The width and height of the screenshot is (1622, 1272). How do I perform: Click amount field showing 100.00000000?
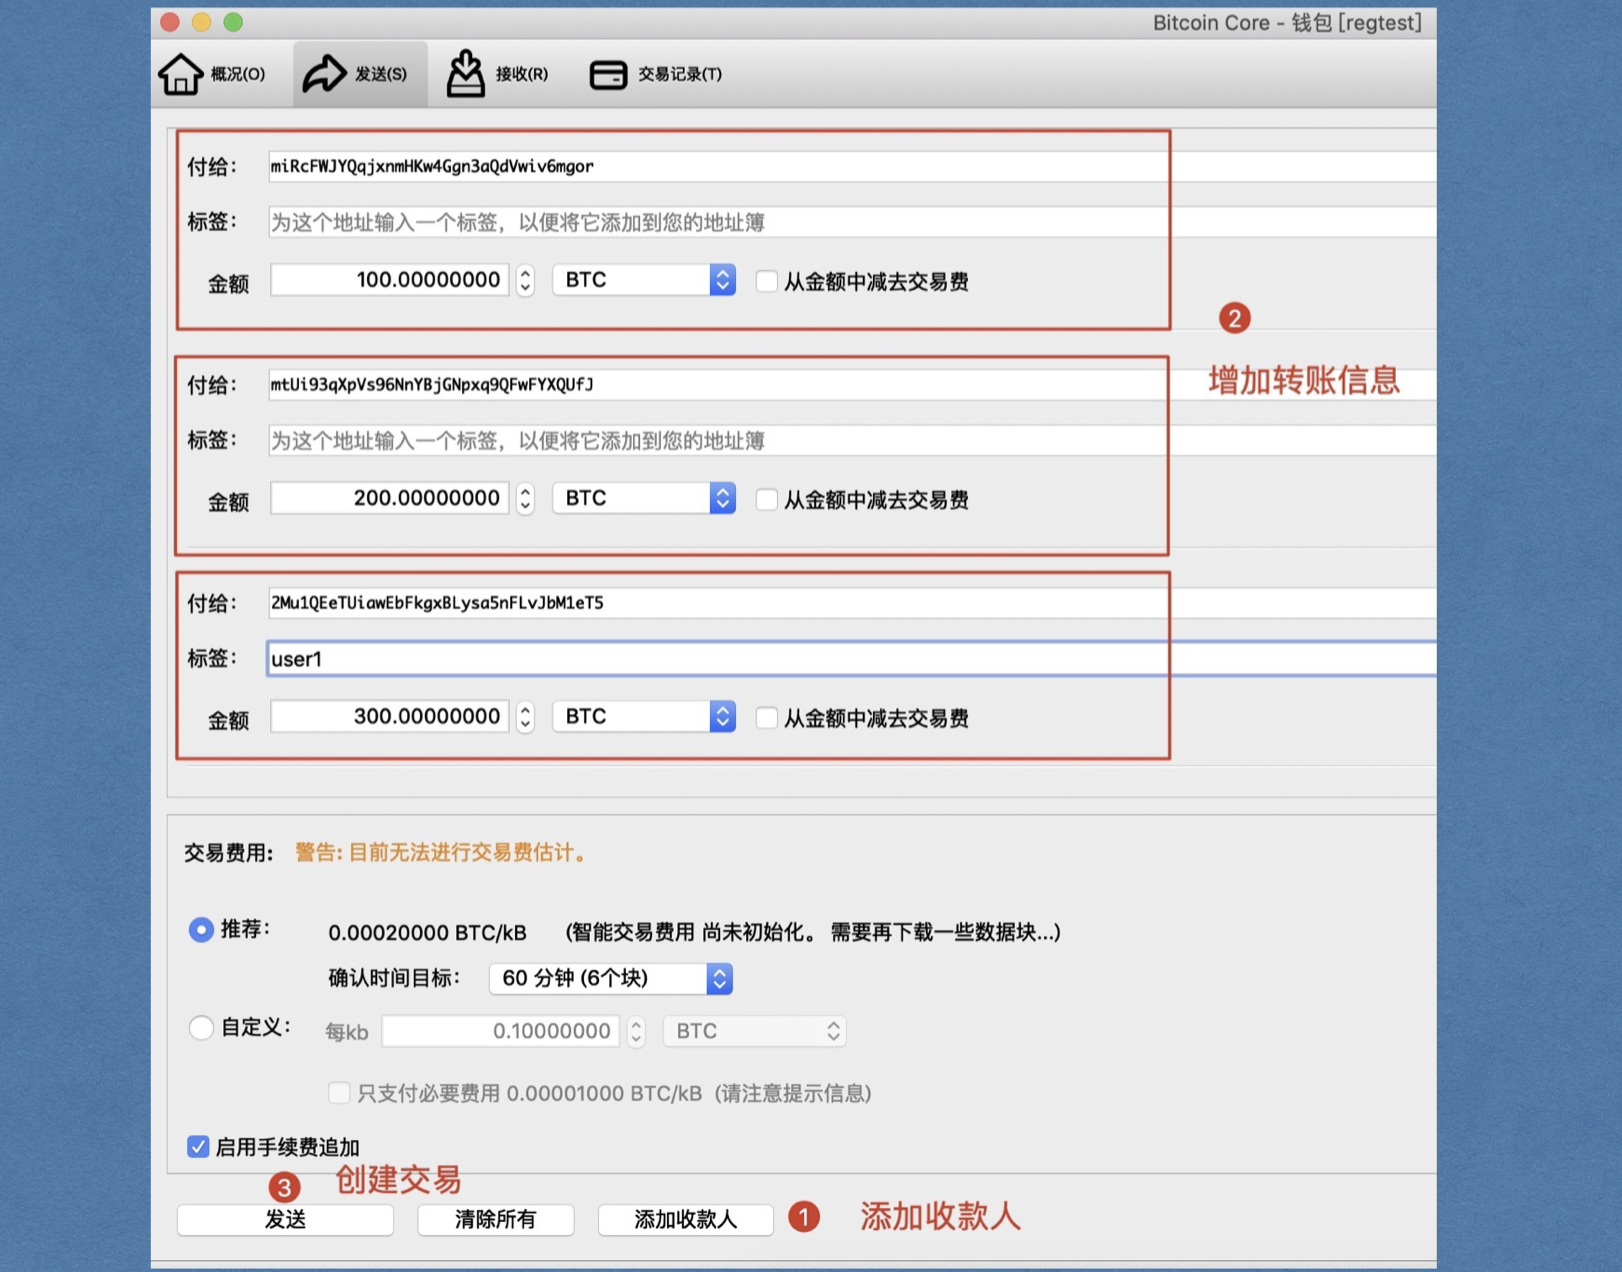[x=389, y=280]
